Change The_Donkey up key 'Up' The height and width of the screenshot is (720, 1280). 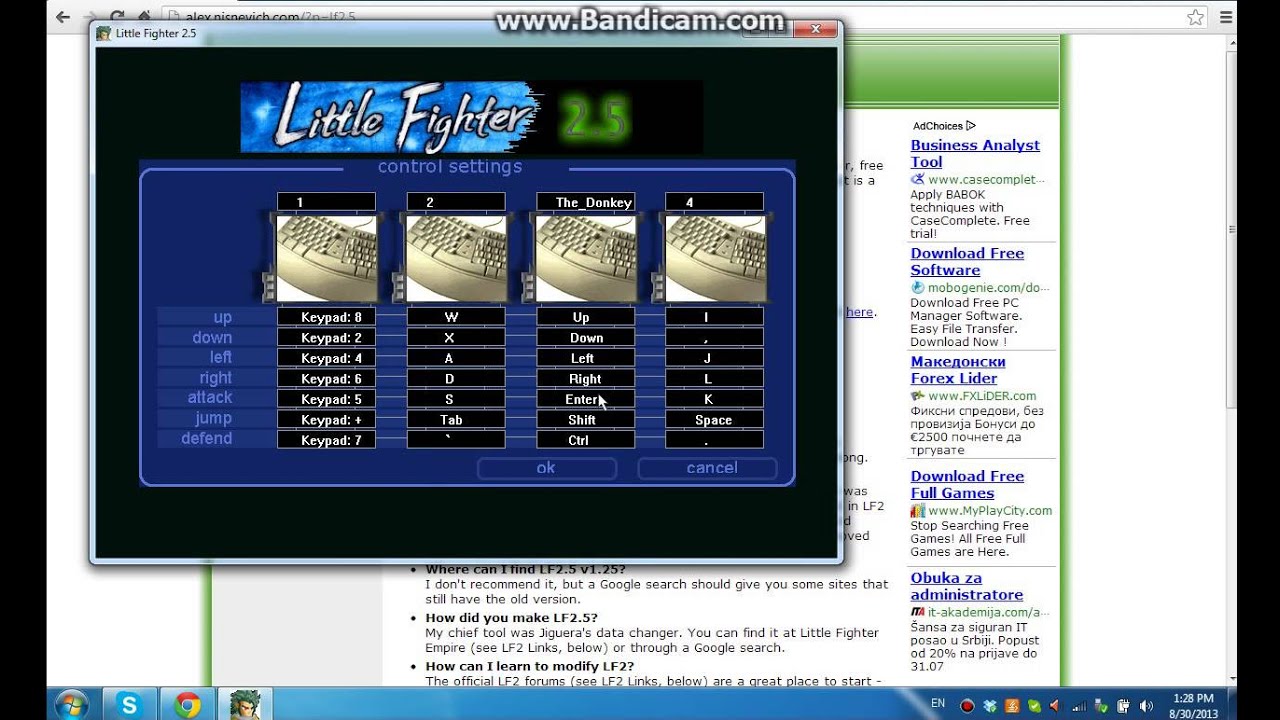586,317
